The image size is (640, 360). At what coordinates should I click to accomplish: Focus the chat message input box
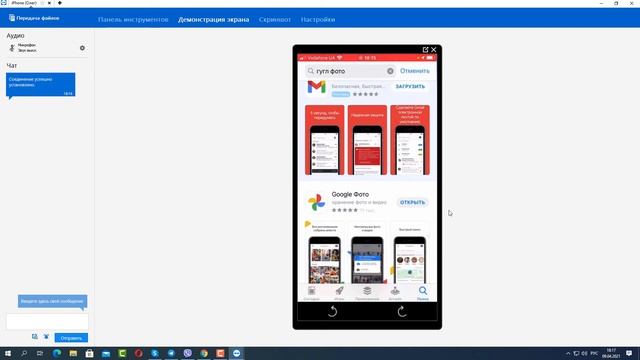pyautogui.click(x=47, y=321)
